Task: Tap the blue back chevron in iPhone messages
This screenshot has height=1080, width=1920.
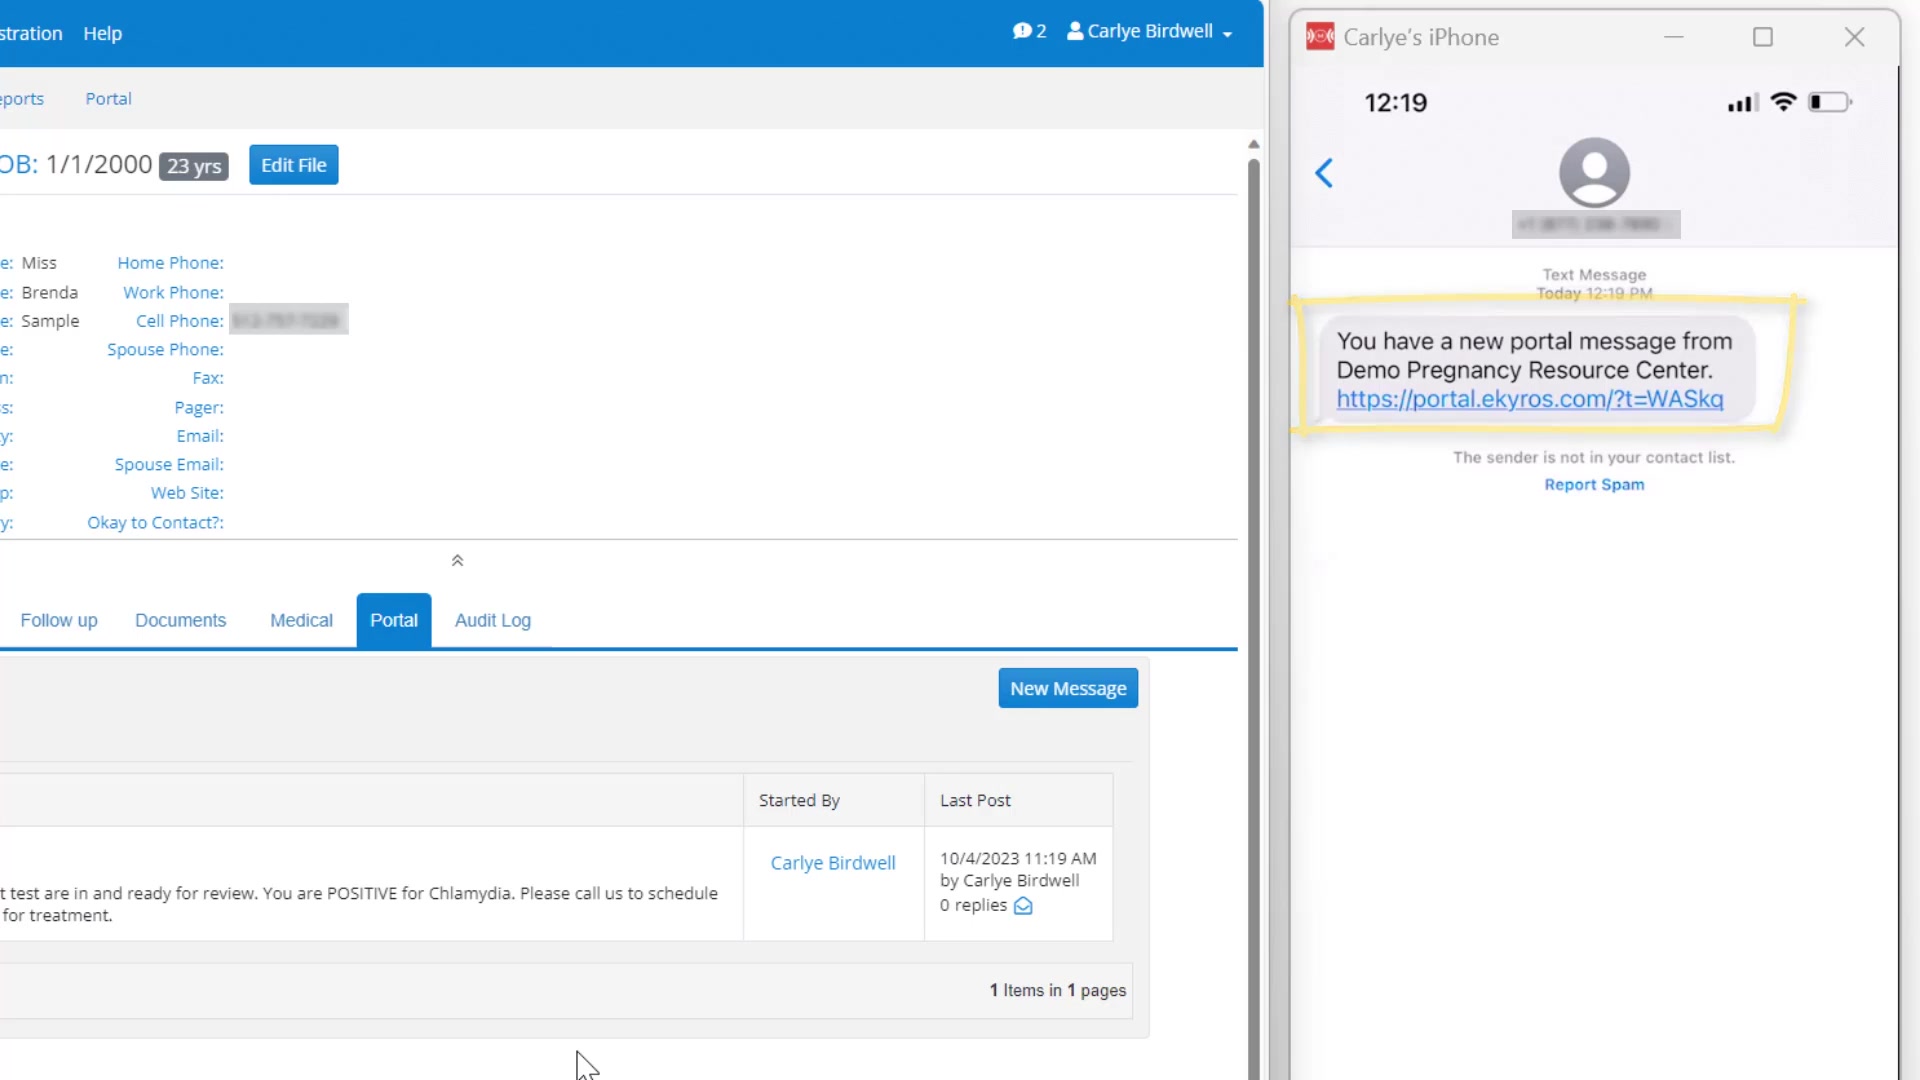Action: [x=1324, y=173]
